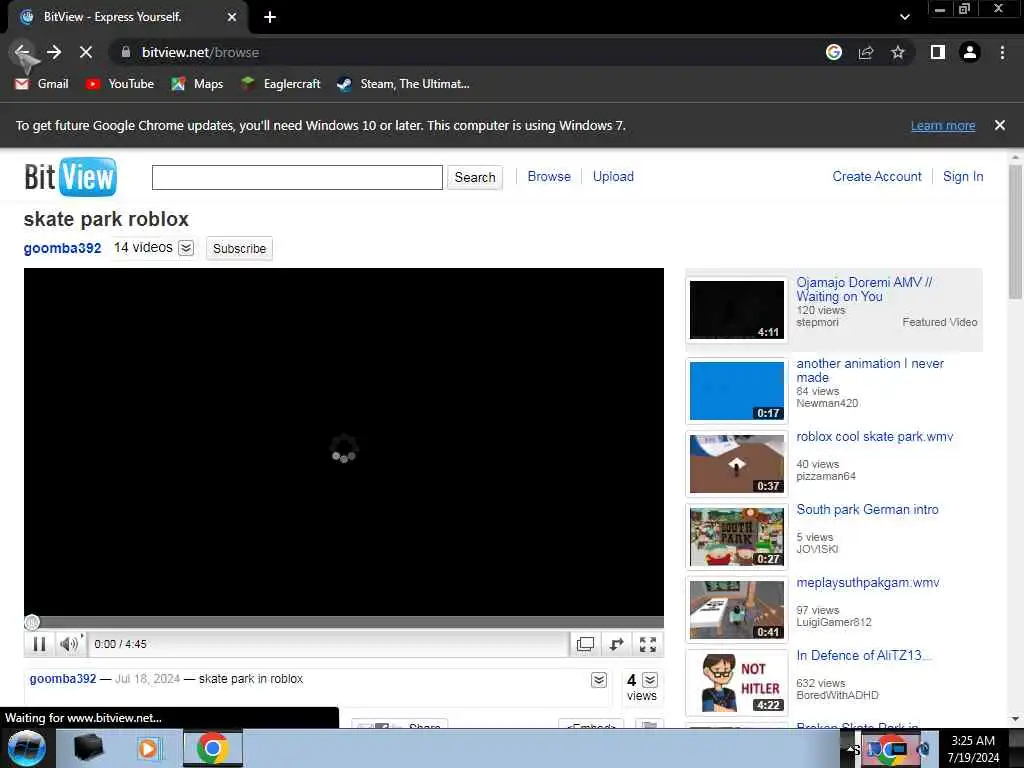Open the tab search chevron

pyautogui.click(x=904, y=17)
